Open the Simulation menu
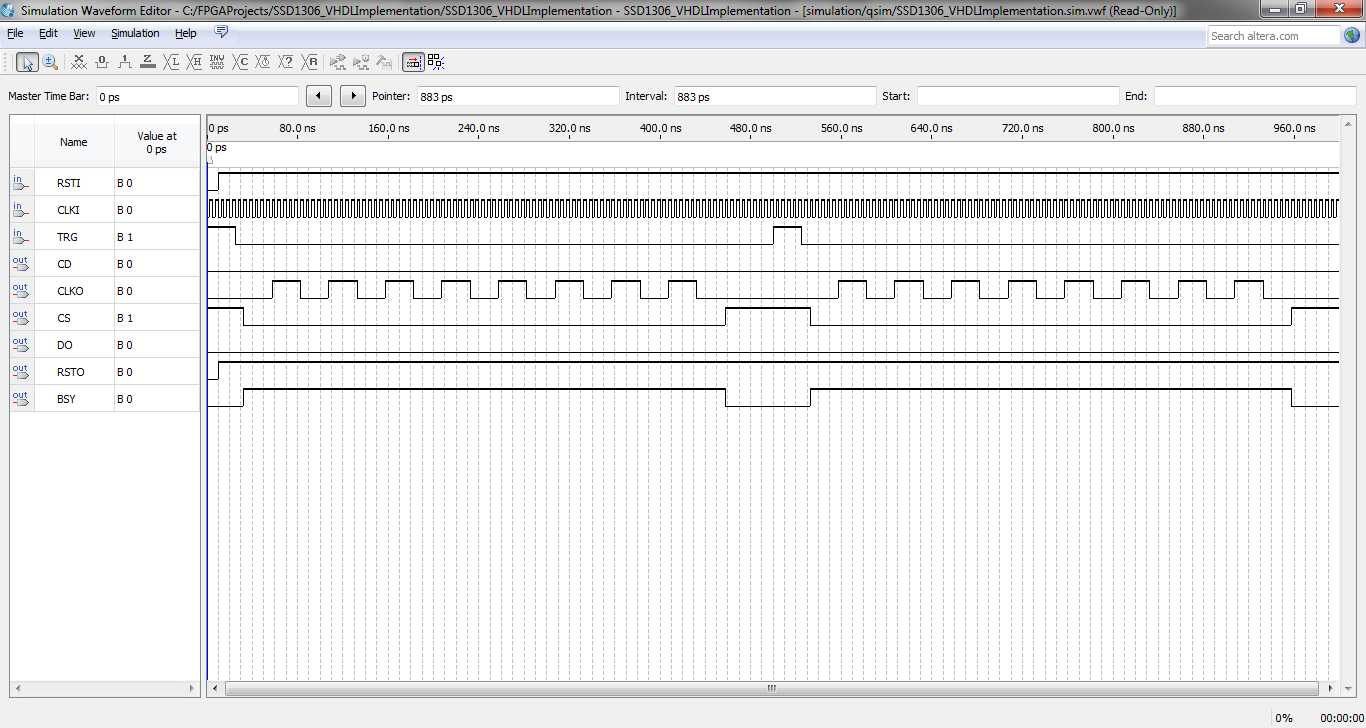1366x728 pixels. [135, 33]
